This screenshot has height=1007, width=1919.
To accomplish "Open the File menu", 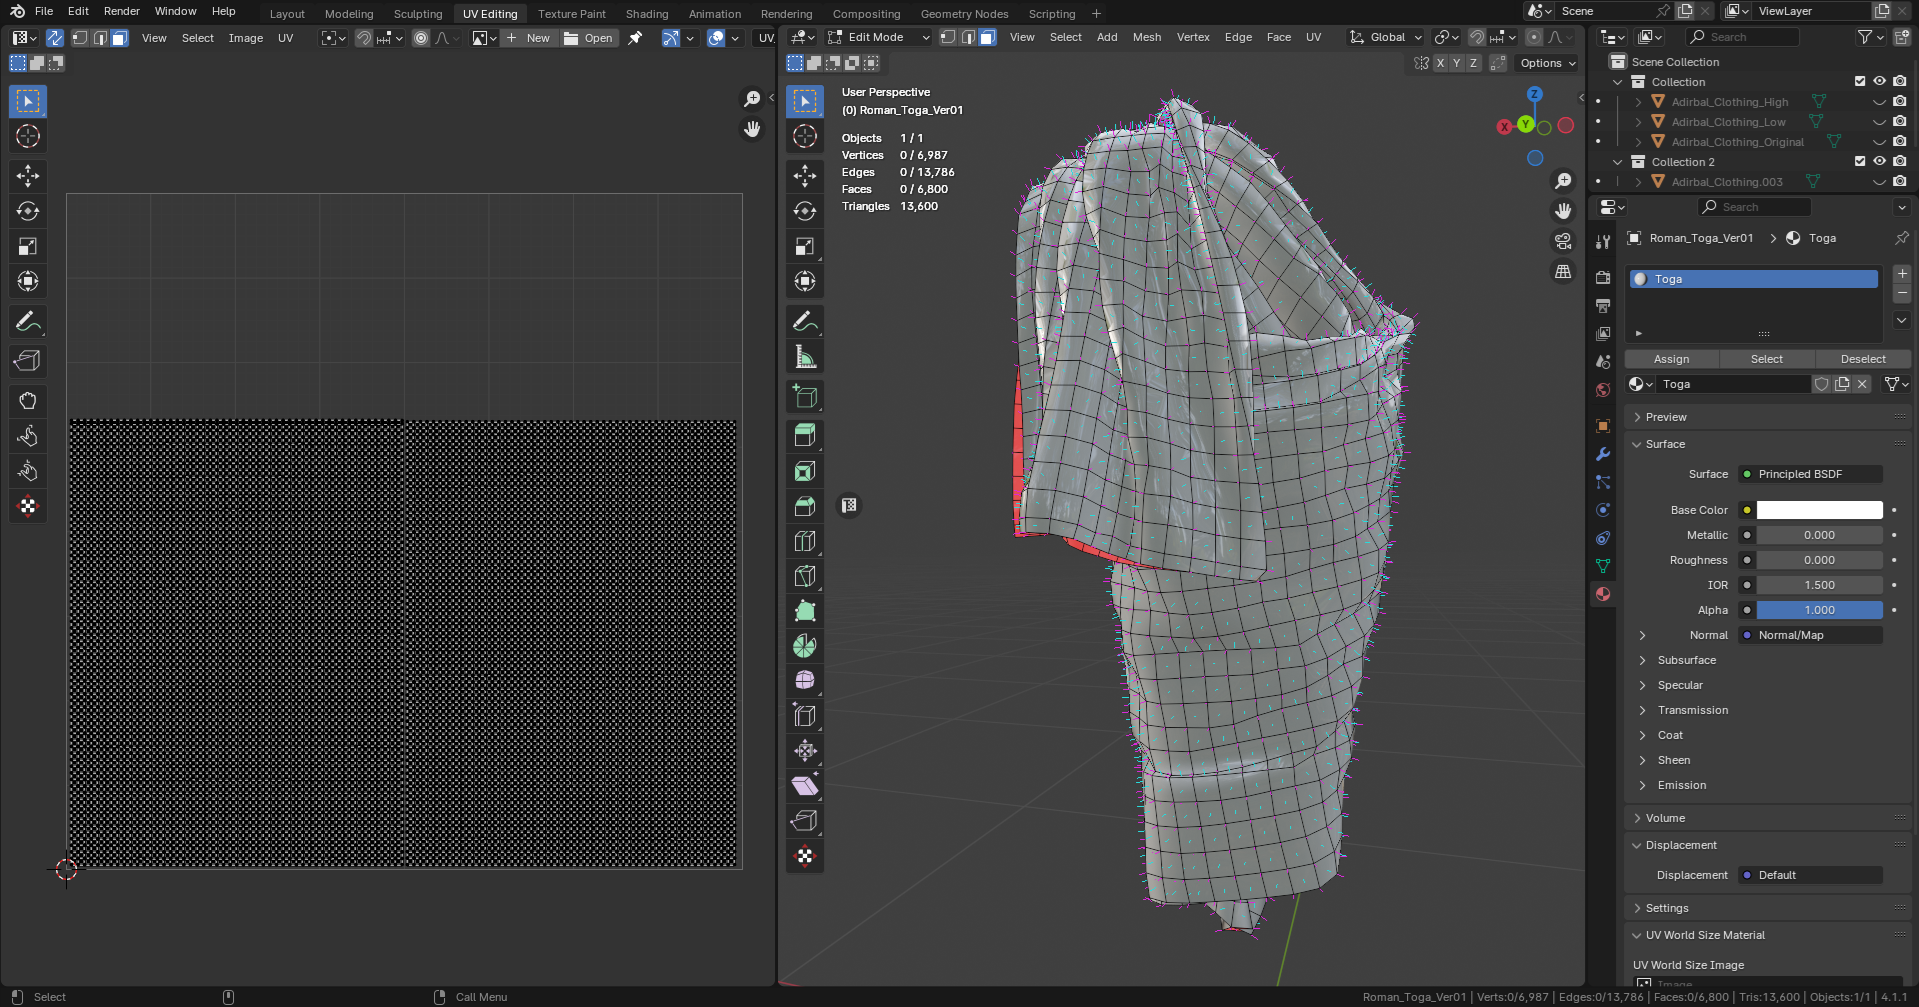I will click(x=44, y=11).
